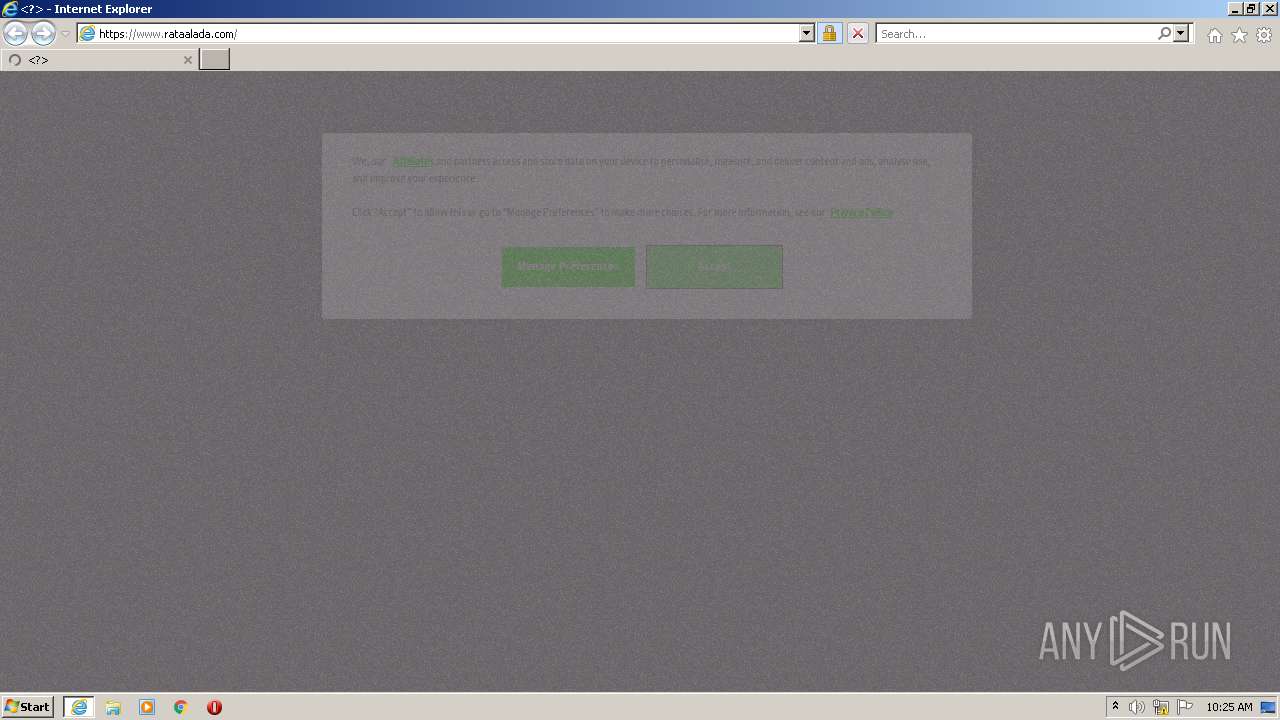This screenshot has height=720, width=1280.
Task: Close the <?> tab
Action: click(x=187, y=60)
